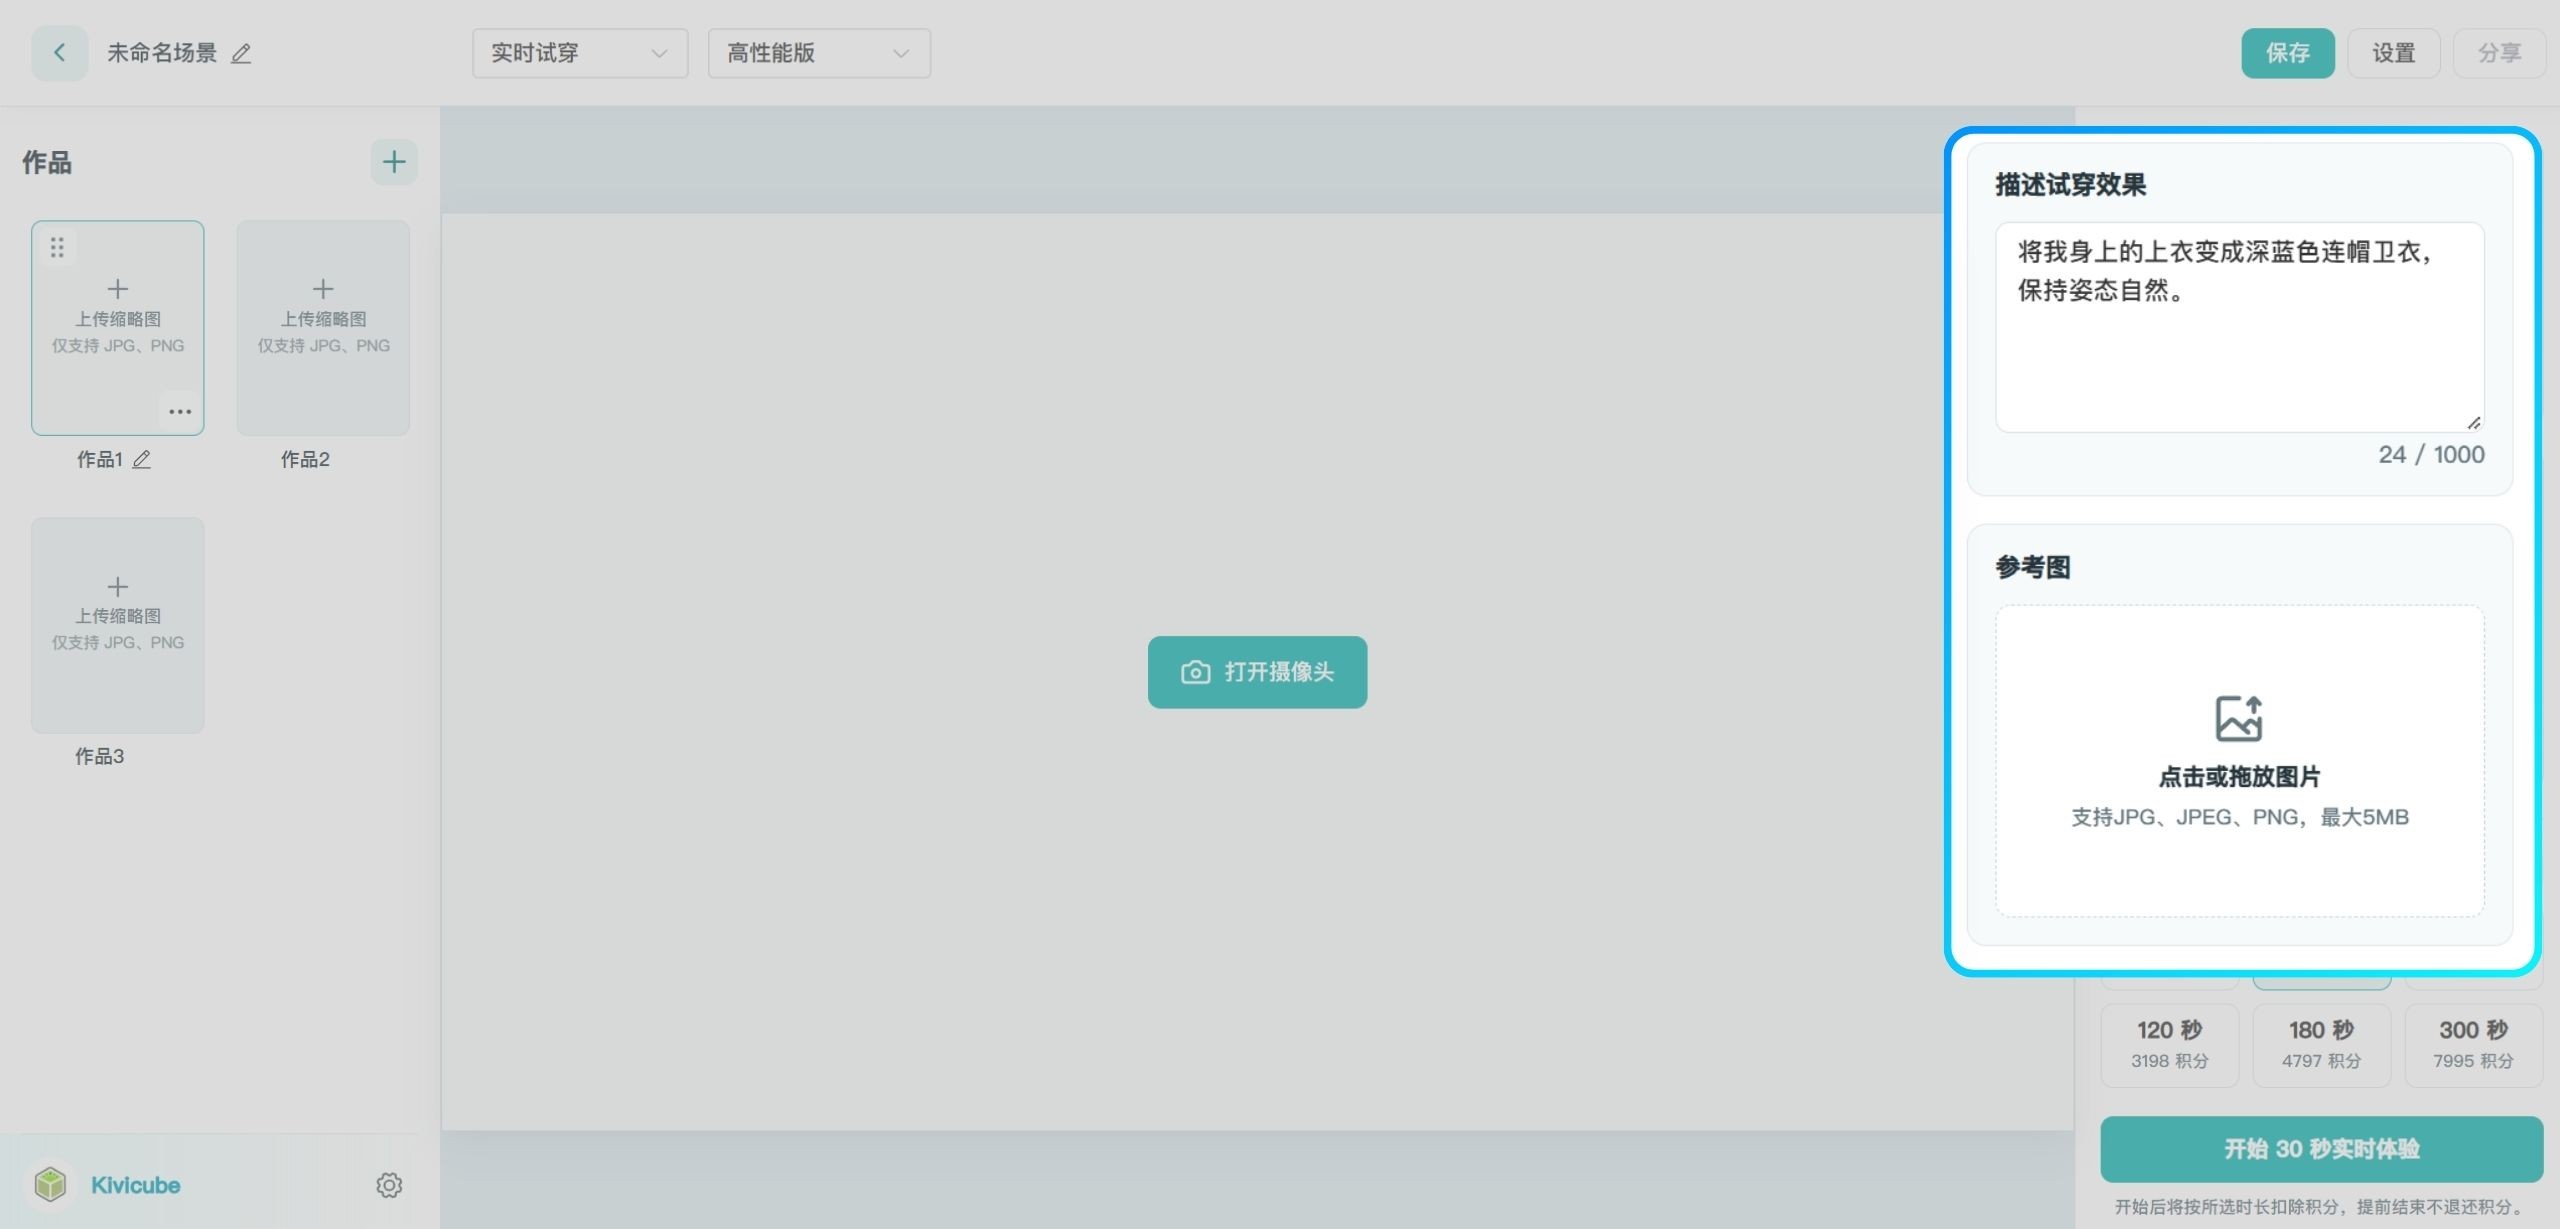The height and width of the screenshot is (1229, 2560).
Task: Add a new 作品 with plus icon
Action: (x=394, y=162)
